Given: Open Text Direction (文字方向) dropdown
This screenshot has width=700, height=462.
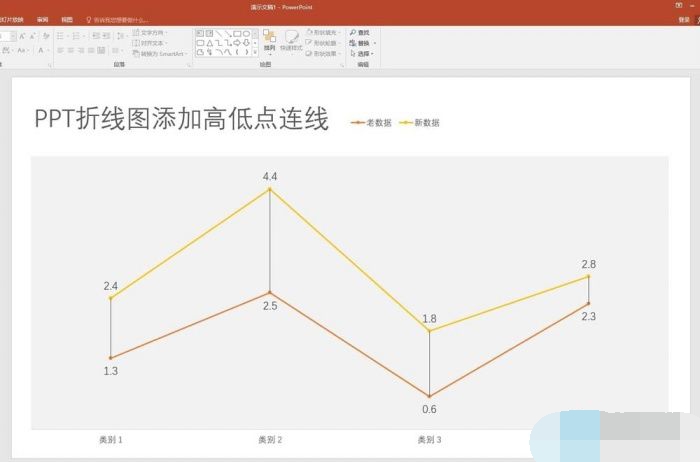Looking at the screenshot, I should [x=152, y=33].
